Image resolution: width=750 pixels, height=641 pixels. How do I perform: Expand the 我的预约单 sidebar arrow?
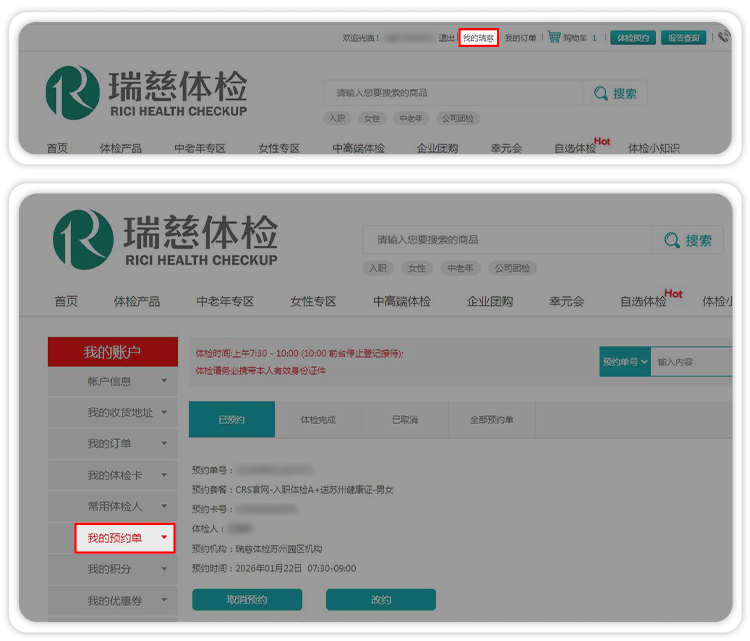point(164,538)
